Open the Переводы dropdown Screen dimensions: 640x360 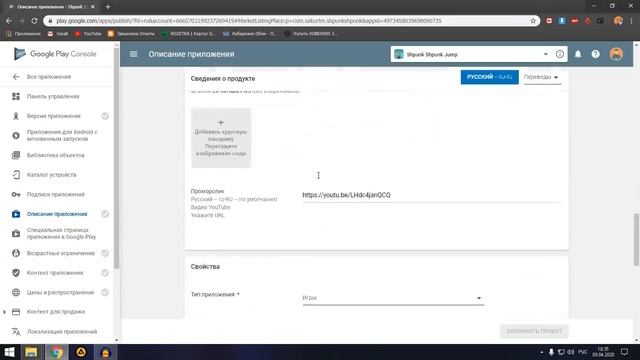tap(541, 77)
